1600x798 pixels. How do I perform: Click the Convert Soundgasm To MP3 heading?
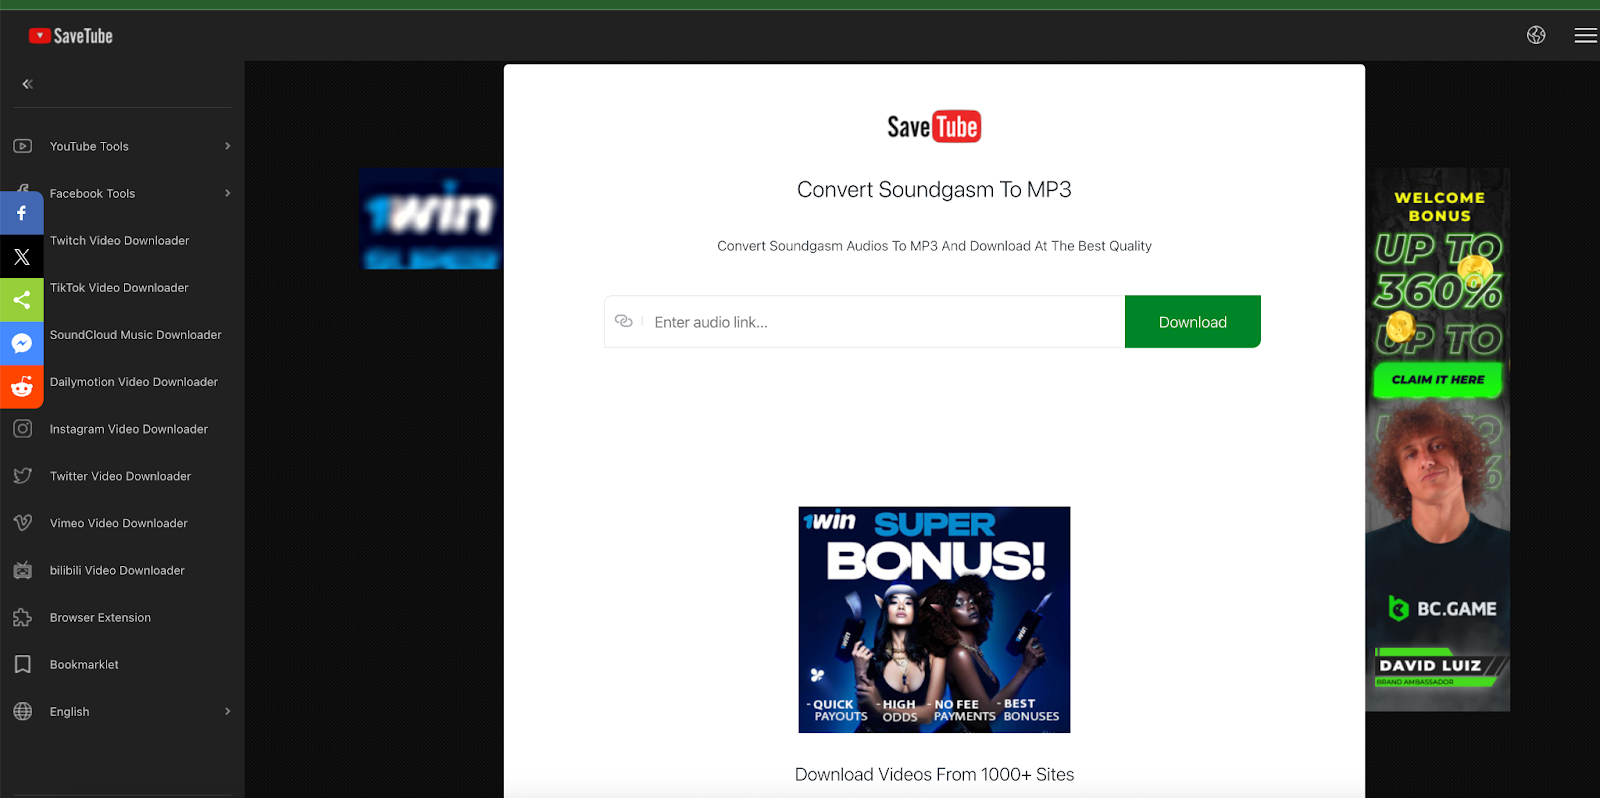point(934,190)
